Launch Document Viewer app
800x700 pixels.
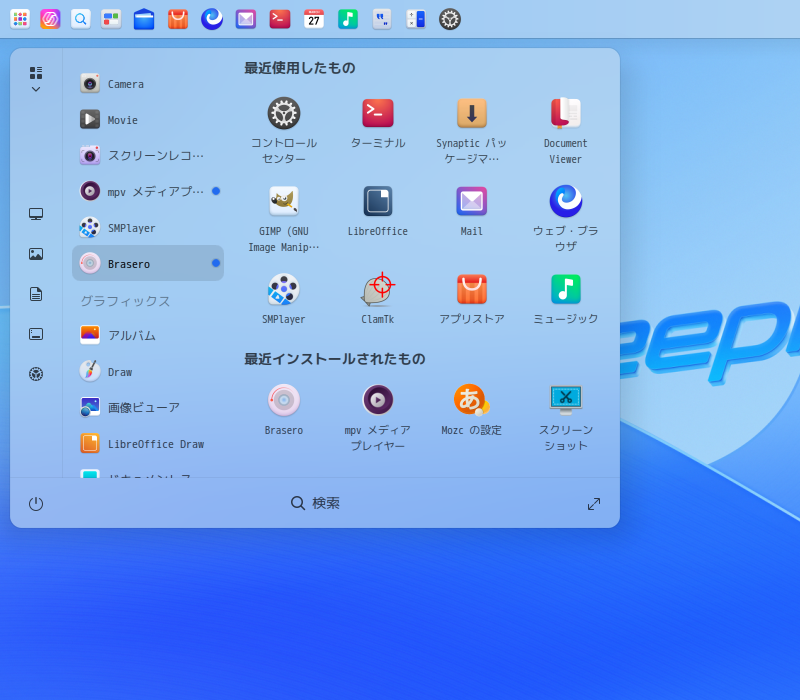(x=566, y=113)
